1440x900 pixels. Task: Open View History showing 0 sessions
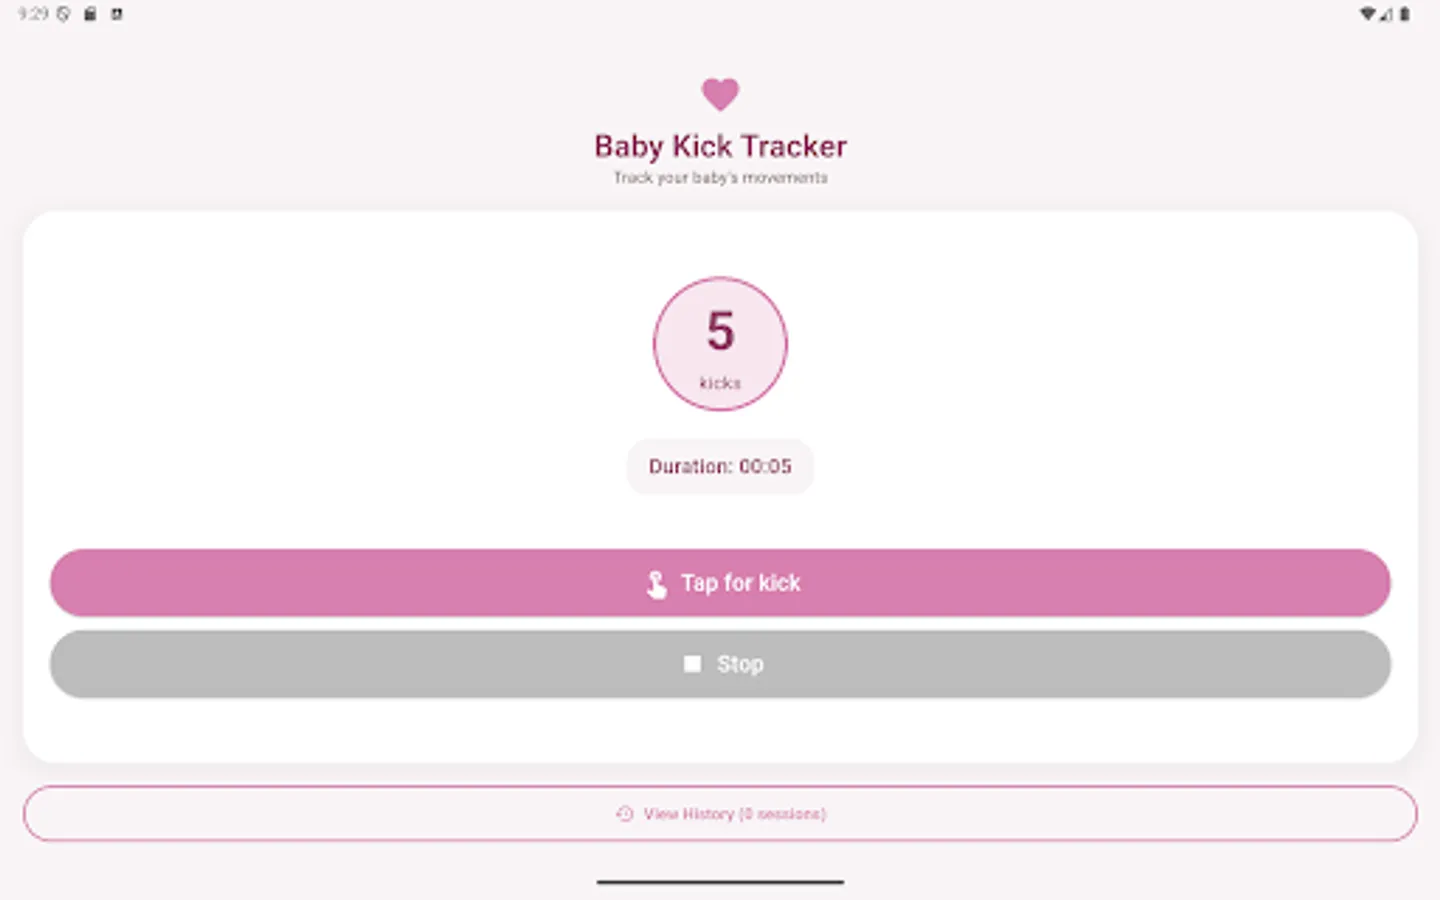(x=720, y=813)
